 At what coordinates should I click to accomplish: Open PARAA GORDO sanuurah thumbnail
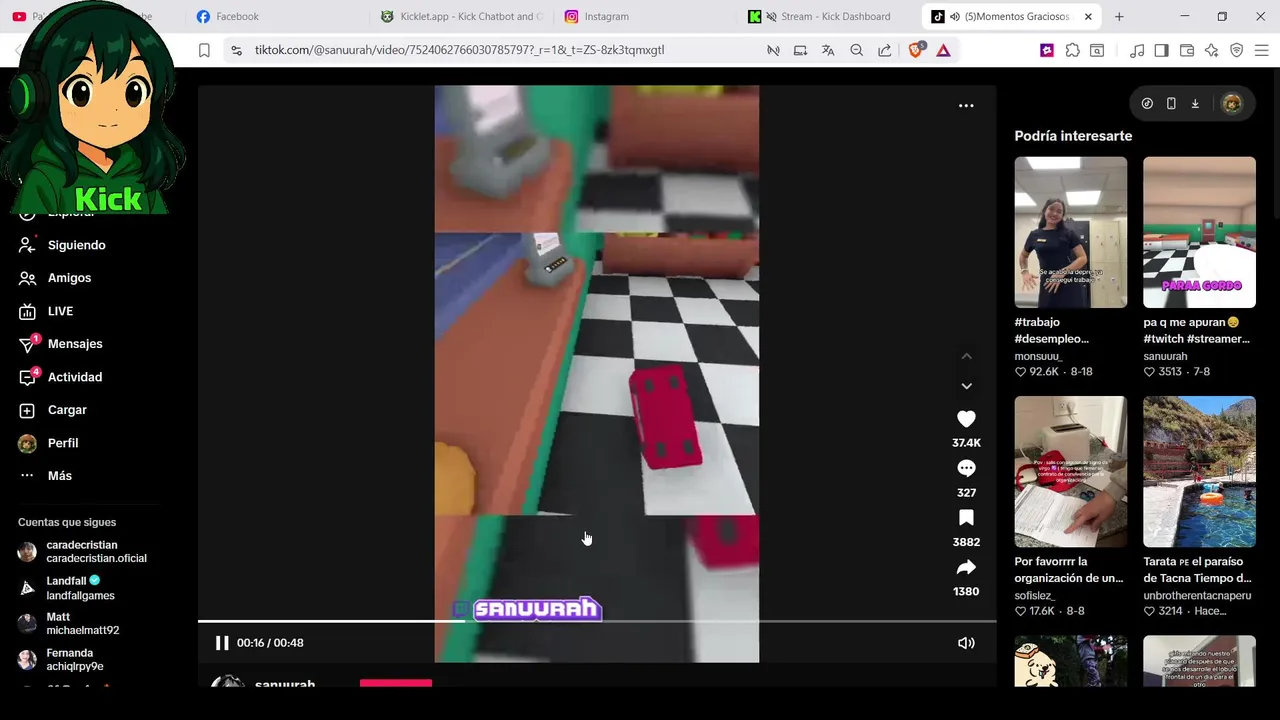point(1199,232)
